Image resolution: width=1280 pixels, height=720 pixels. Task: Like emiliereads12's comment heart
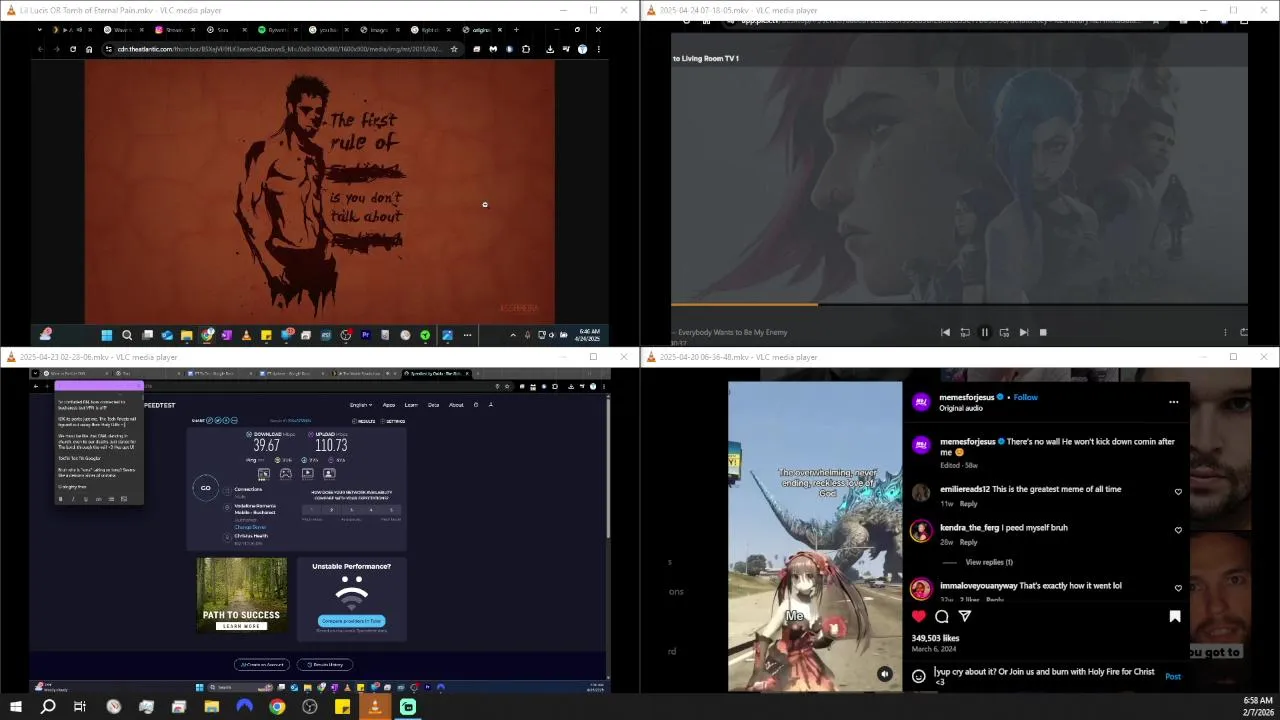[x=1178, y=492]
